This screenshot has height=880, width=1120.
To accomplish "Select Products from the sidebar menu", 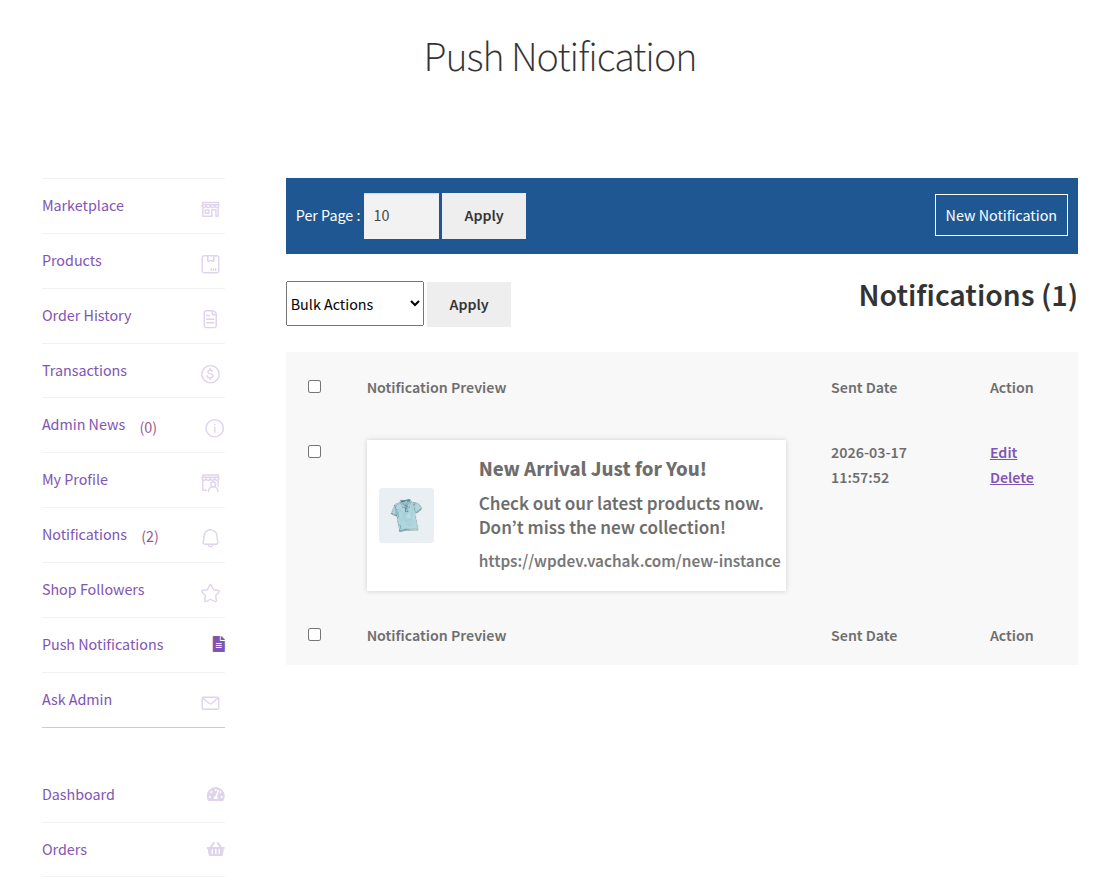I will coord(72,260).
